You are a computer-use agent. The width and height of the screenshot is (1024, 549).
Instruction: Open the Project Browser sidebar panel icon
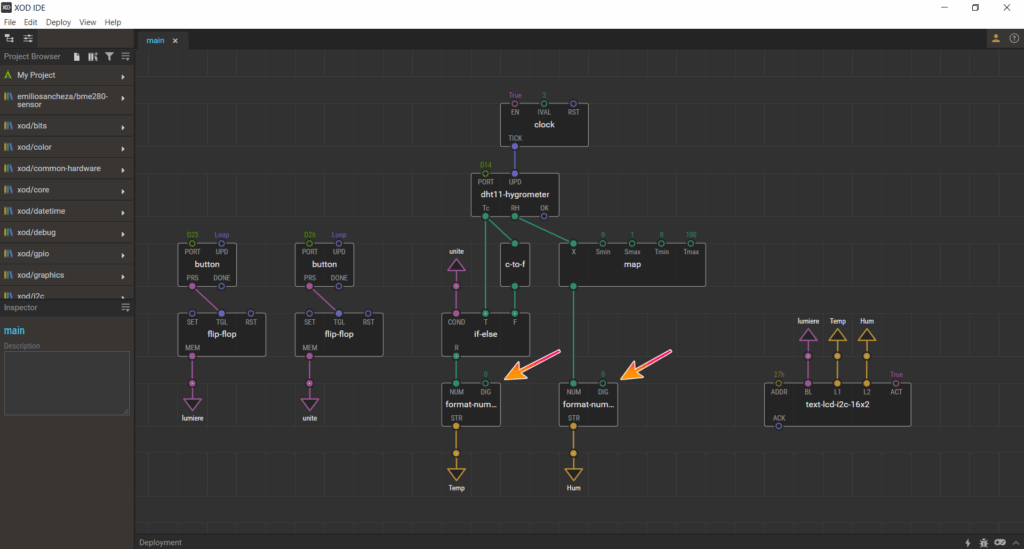pyautogui.click(x=9, y=39)
